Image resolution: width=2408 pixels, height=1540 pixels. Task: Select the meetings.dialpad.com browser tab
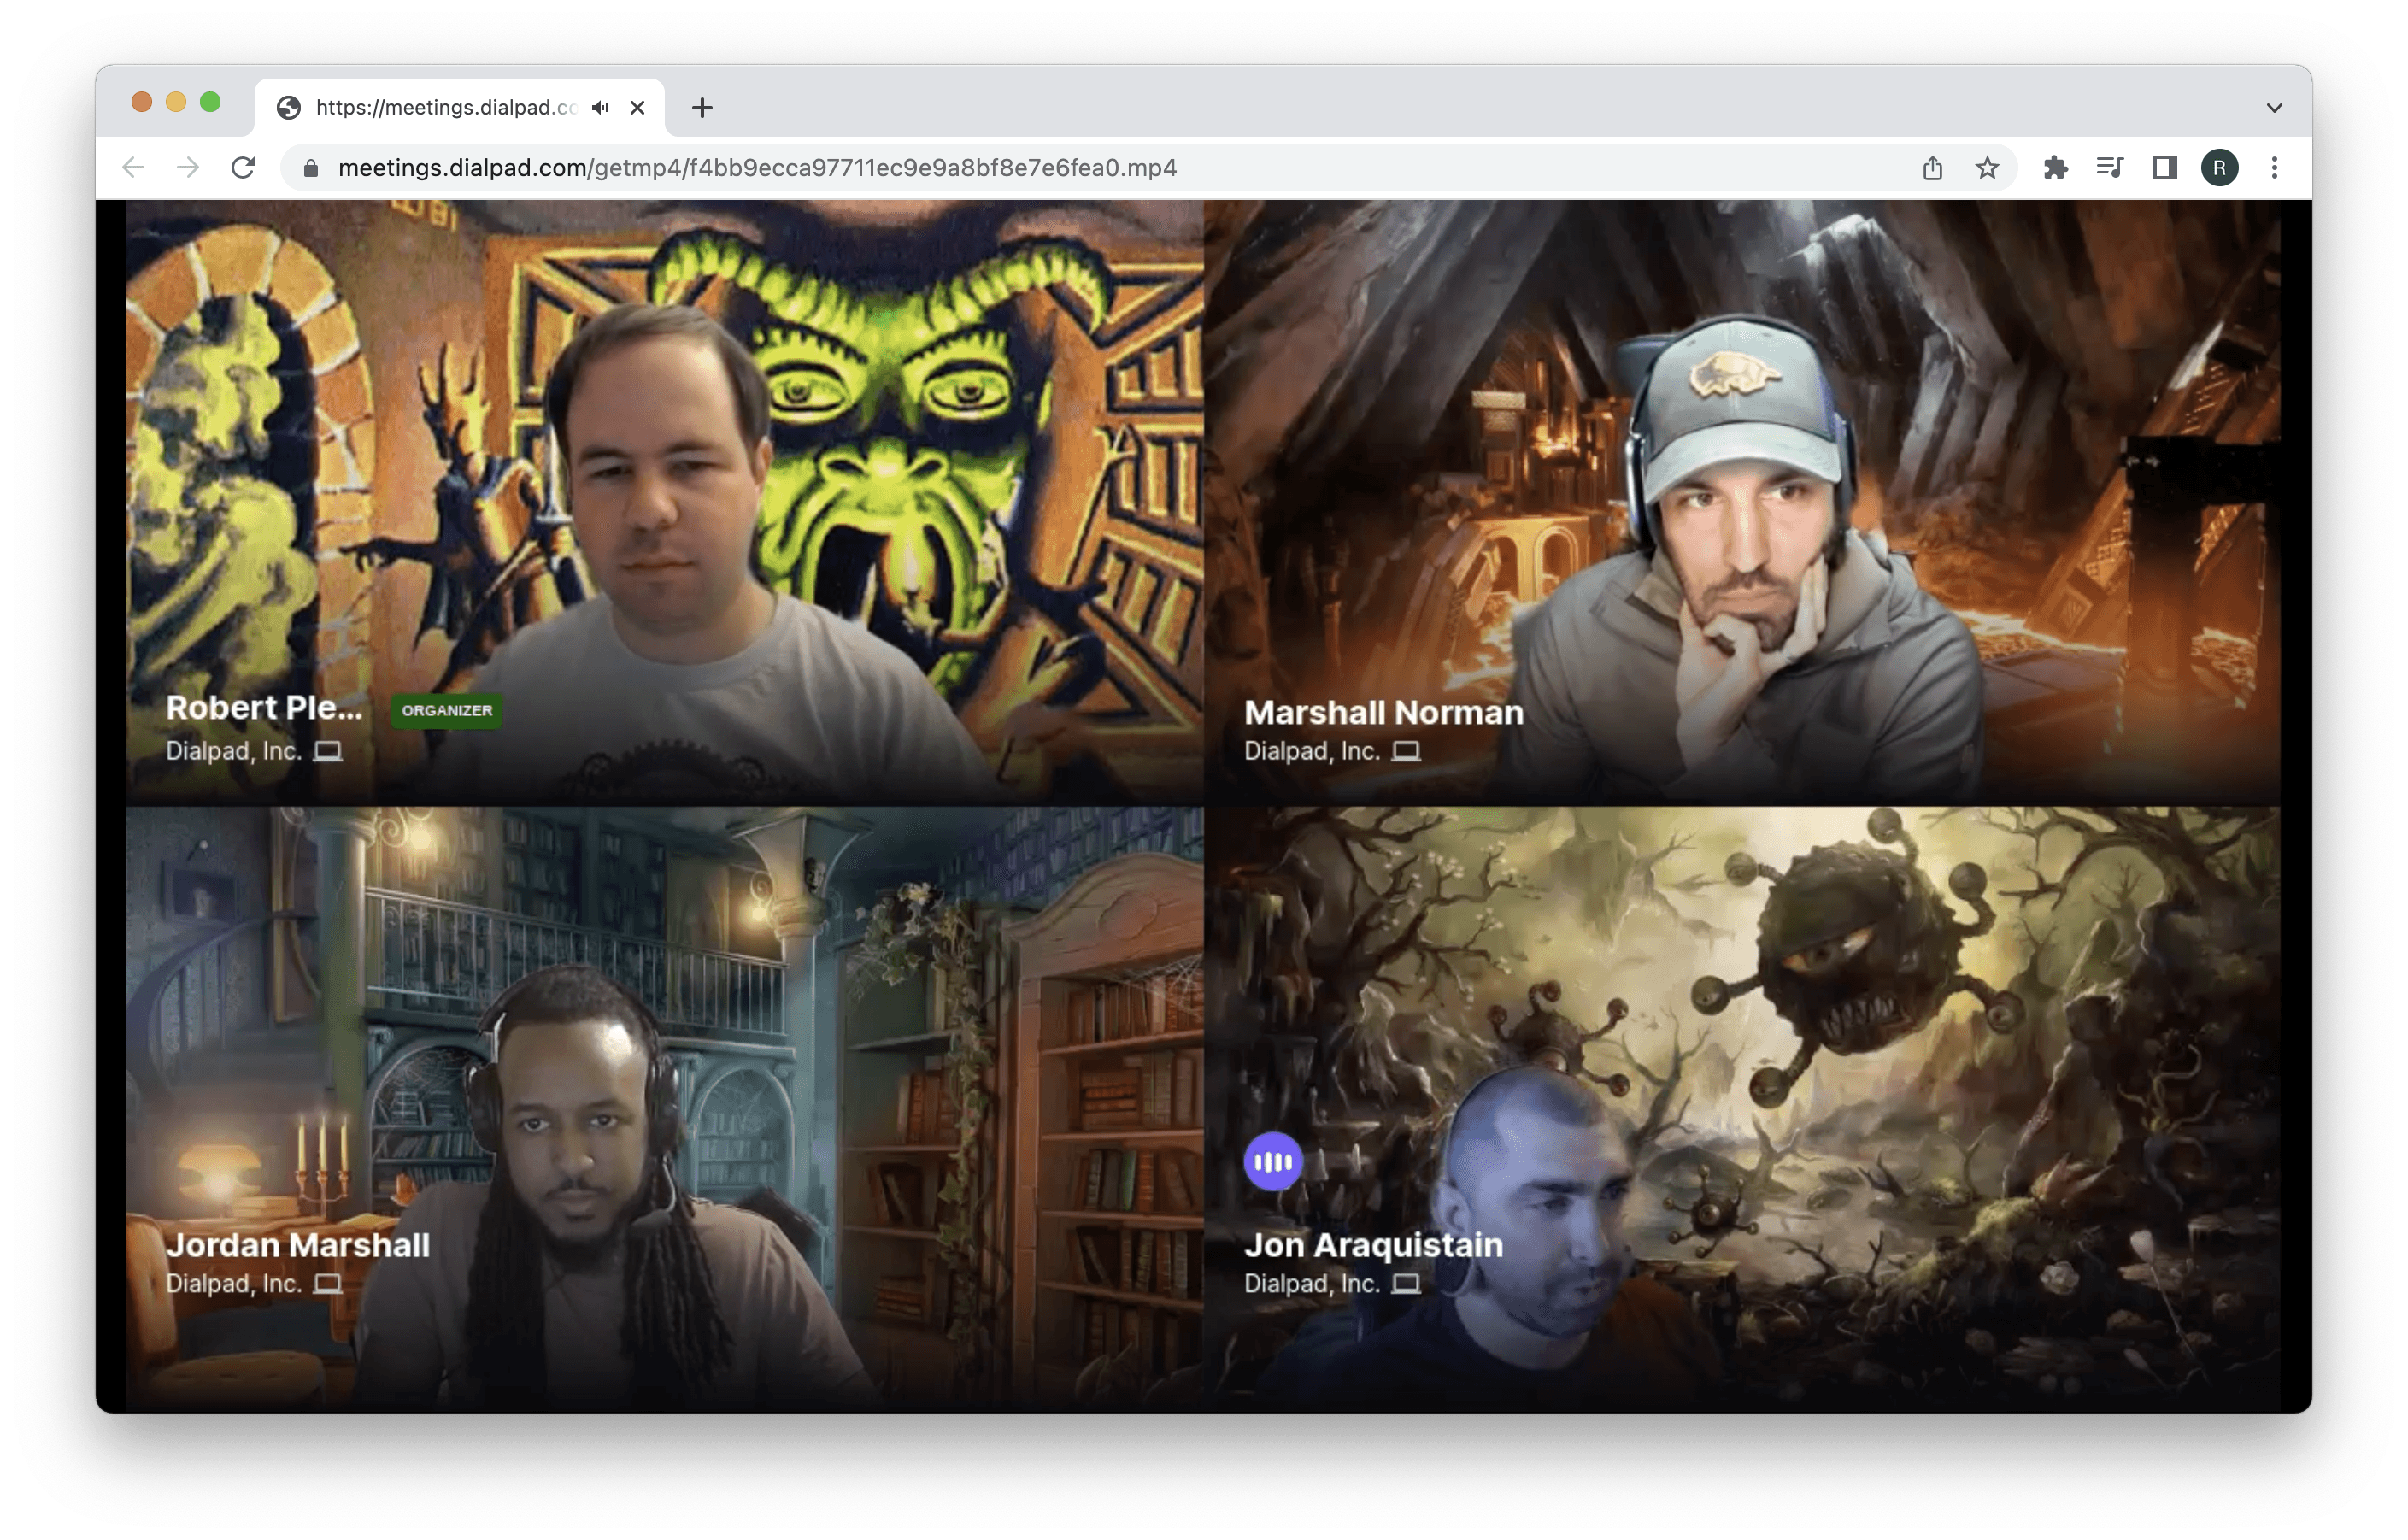(460, 108)
